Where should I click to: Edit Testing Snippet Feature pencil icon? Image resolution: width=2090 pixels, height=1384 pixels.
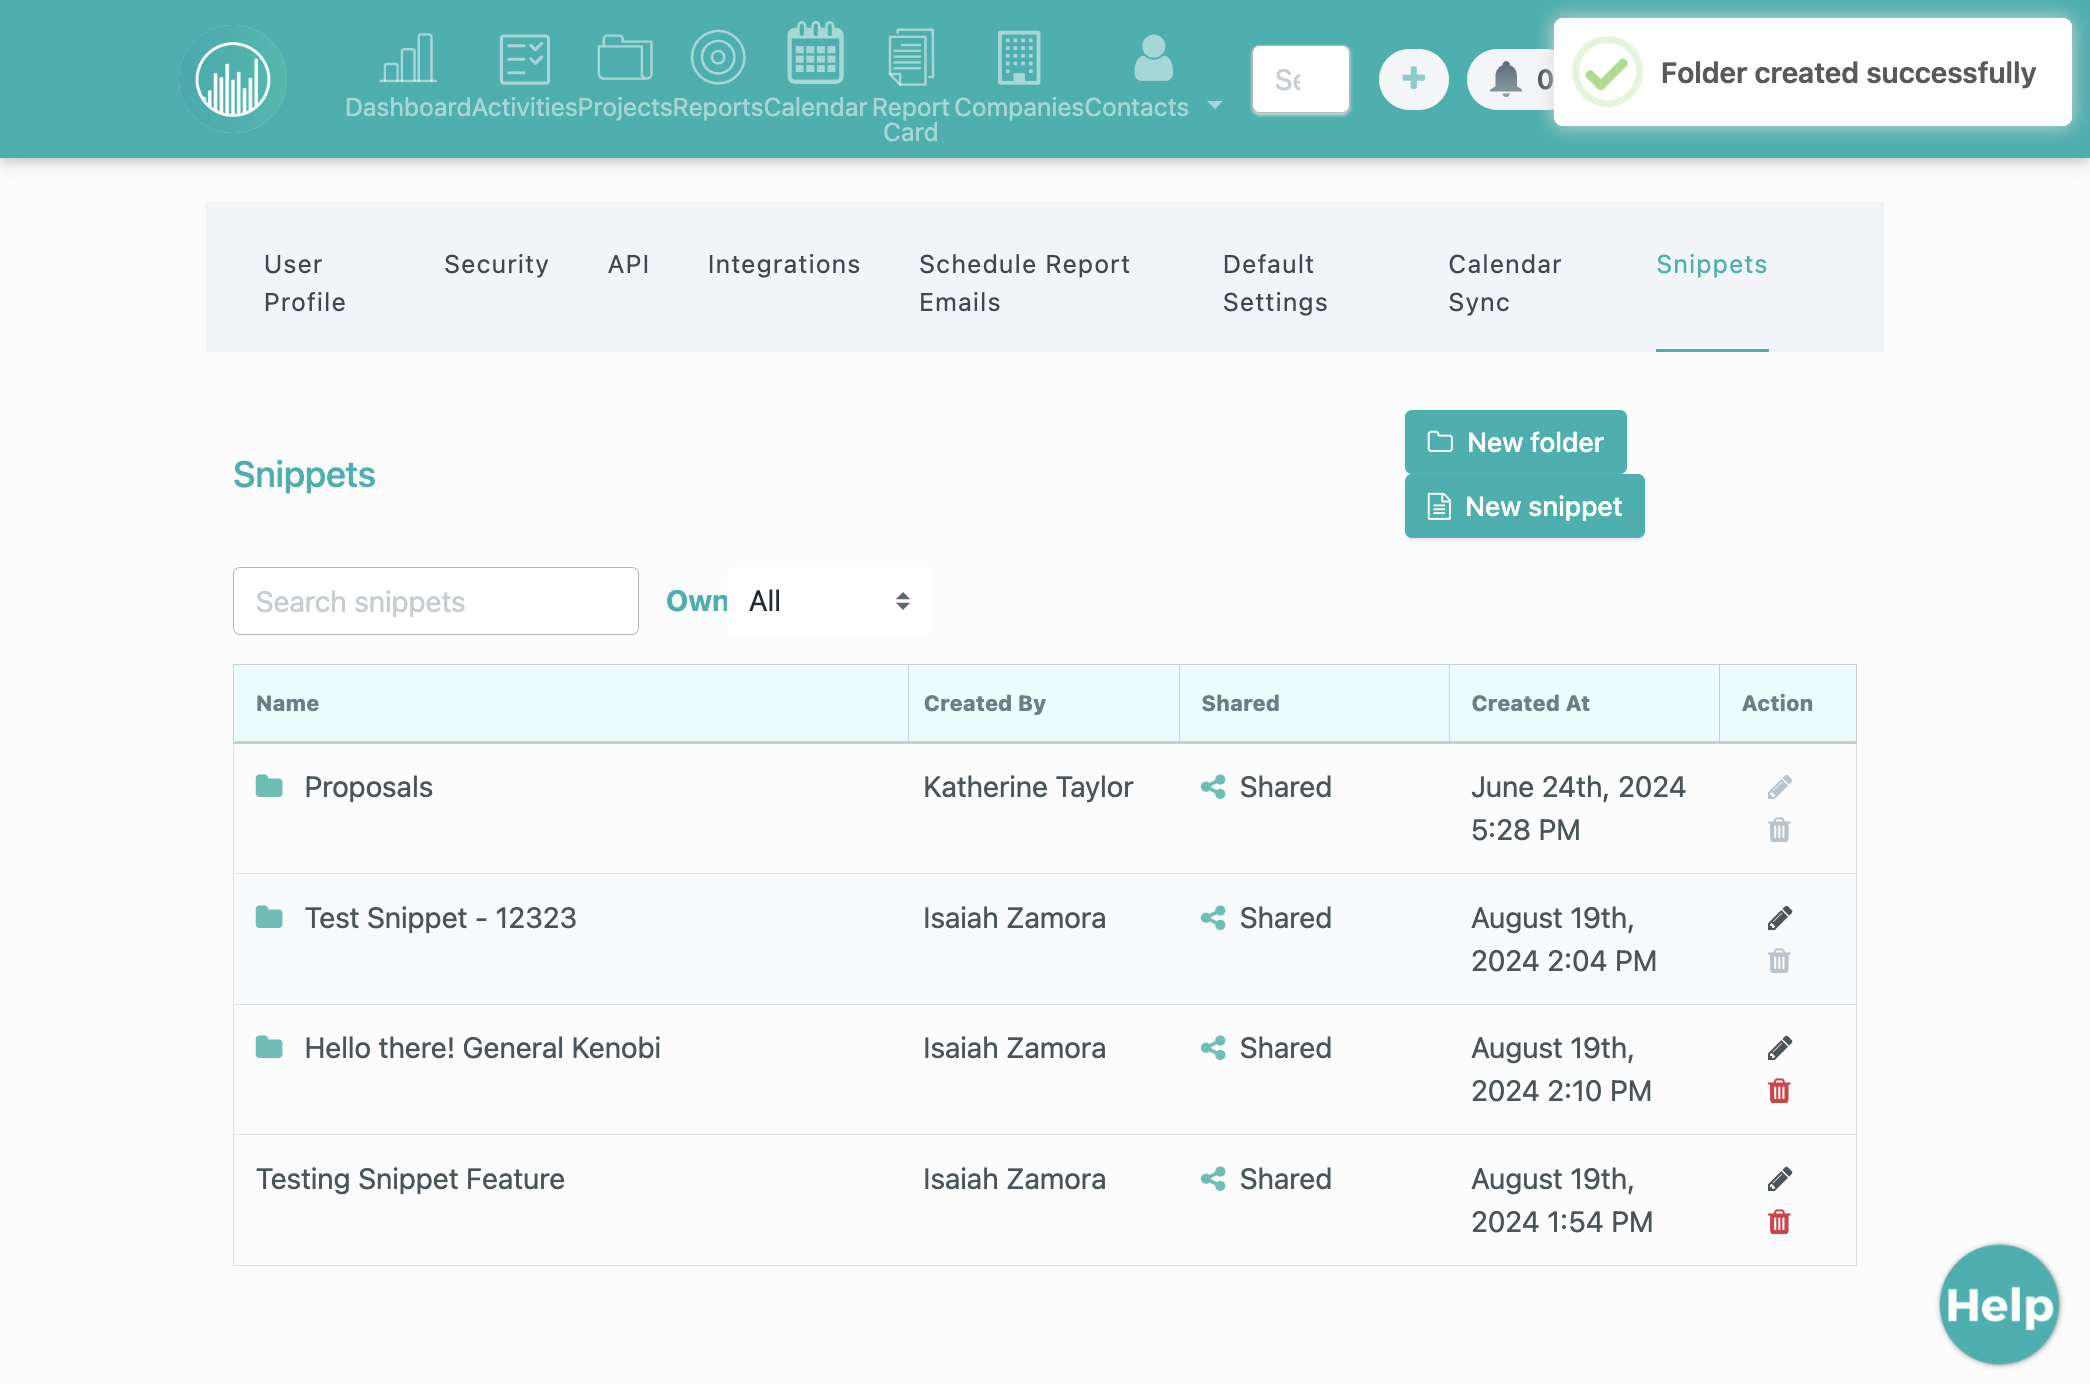coord(1779,1179)
